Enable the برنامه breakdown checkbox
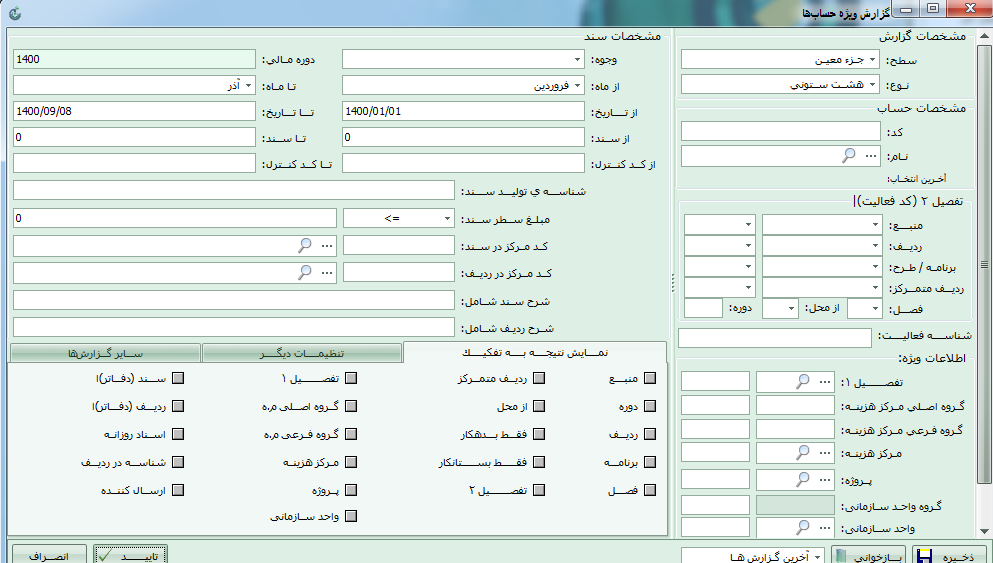The width and height of the screenshot is (993, 563). point(650,462)
